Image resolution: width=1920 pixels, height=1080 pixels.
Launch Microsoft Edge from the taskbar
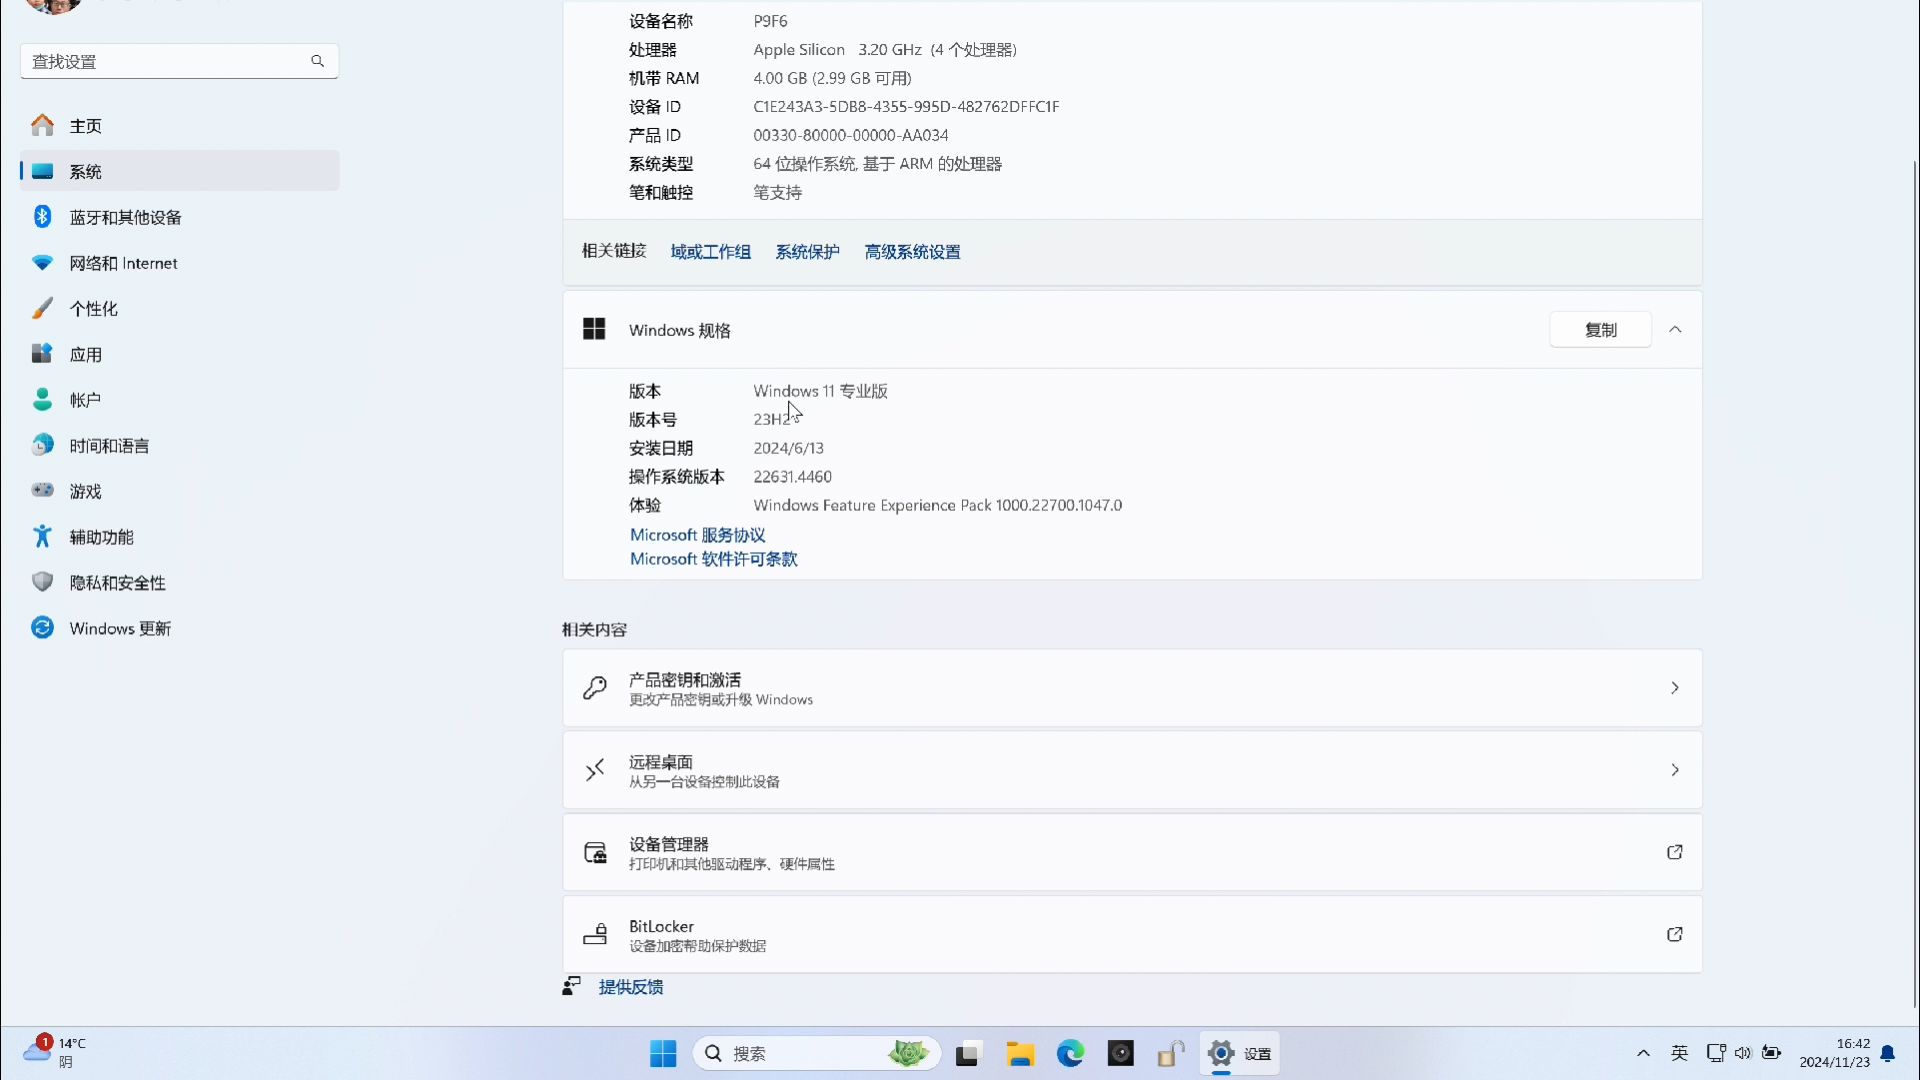click(x=1070, y=1053)
